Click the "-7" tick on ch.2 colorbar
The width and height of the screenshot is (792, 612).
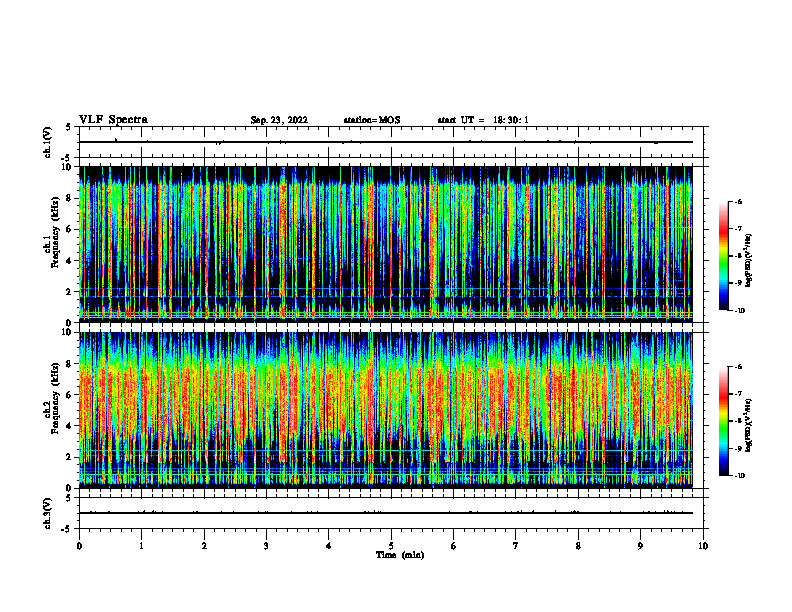coord(738,394)
